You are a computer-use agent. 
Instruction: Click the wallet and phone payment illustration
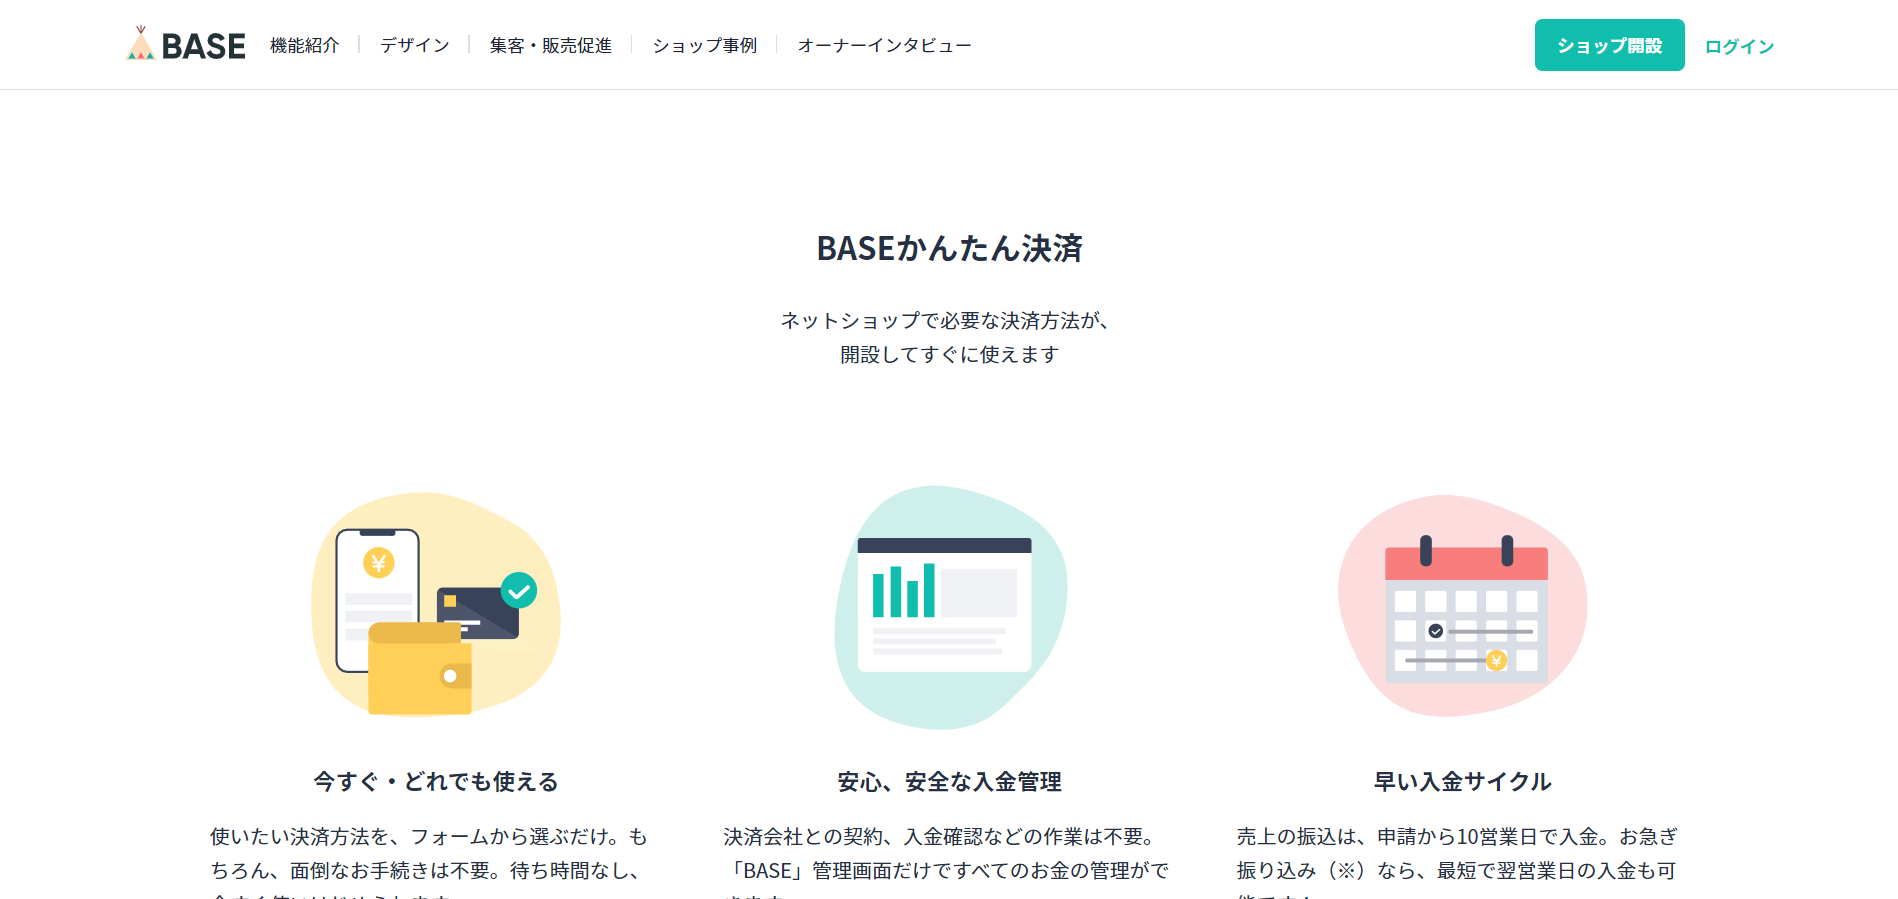click(x=436, y=605)
